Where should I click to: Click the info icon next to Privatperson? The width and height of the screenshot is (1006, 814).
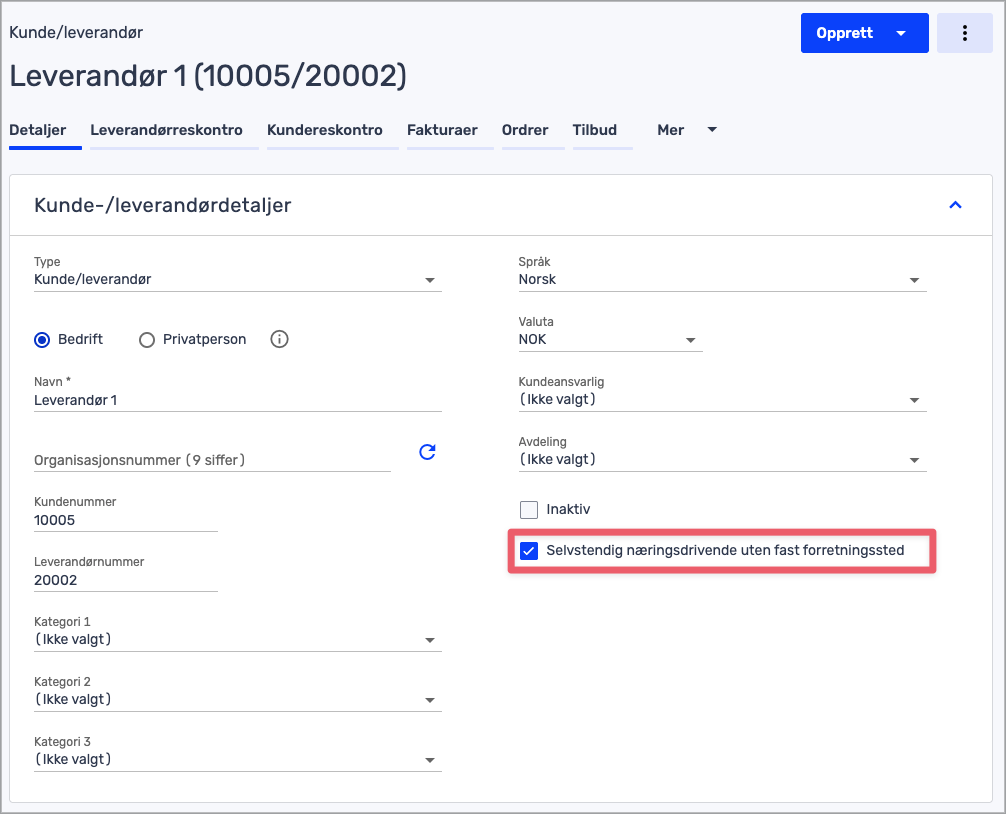pyautogui.click(x=280, y=339)
